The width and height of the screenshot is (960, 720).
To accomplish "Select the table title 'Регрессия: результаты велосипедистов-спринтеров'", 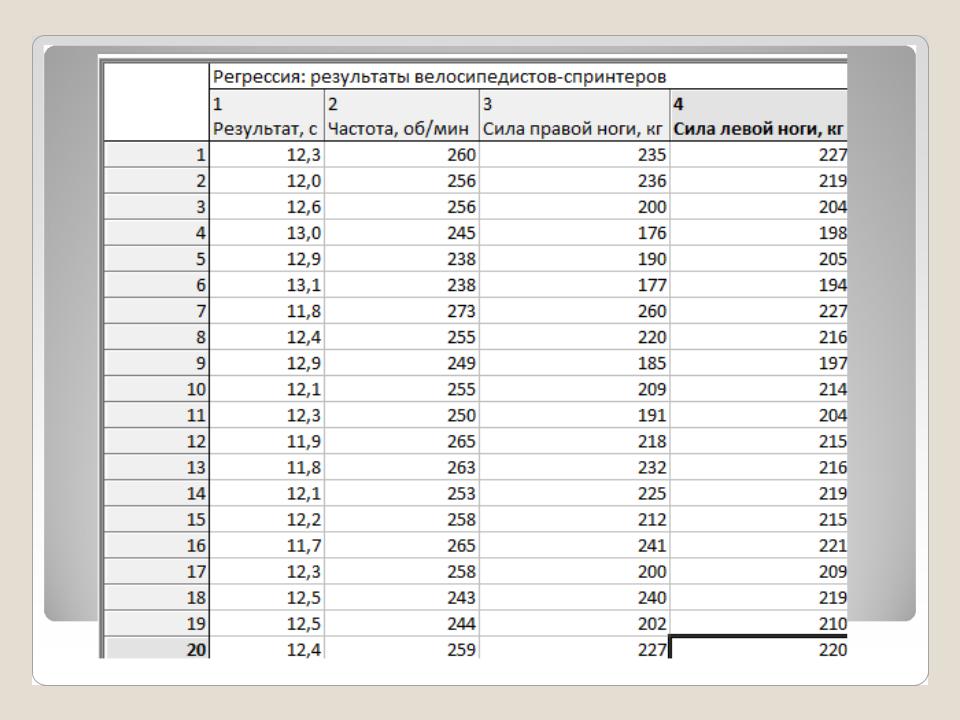I will pos(439,77).
